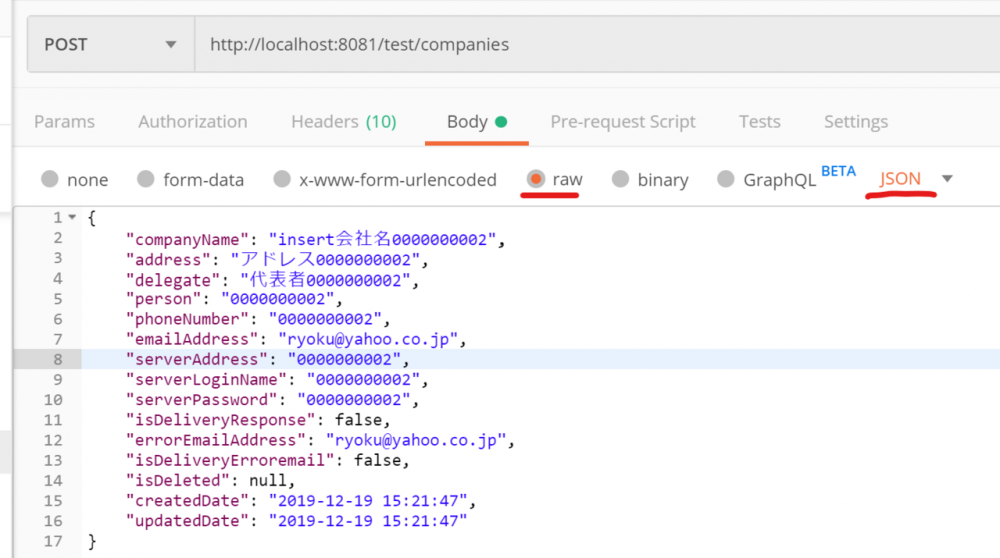
Task: Select the none body type radio
Action: click(50, 179)
